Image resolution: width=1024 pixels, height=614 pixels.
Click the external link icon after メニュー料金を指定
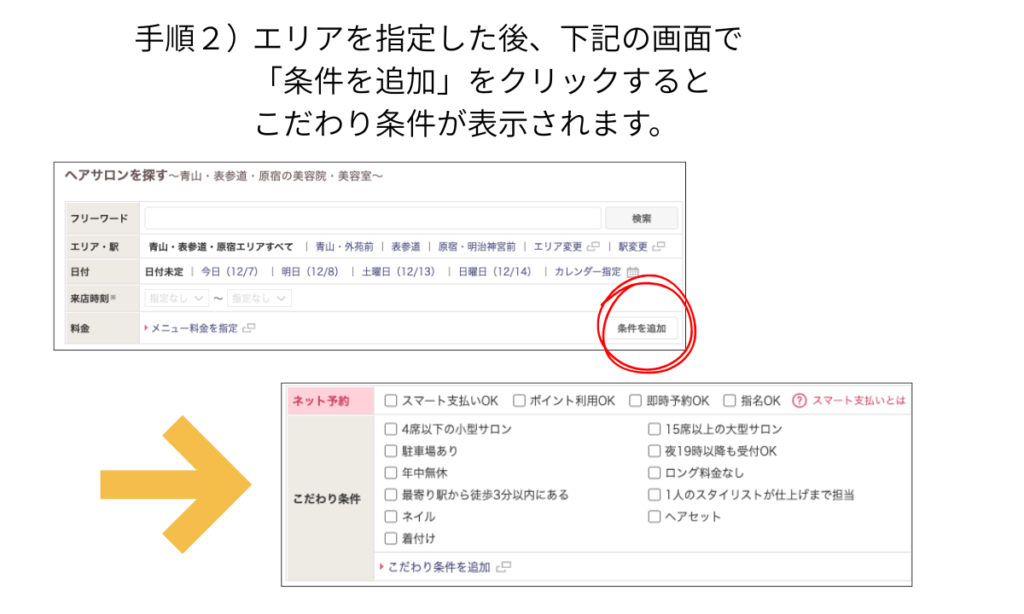click(x=251, y=327)
